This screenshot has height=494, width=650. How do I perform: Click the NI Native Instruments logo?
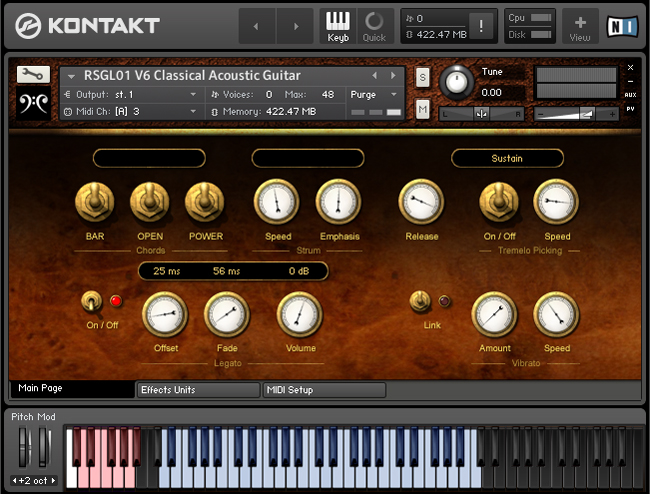coord(622,26)
